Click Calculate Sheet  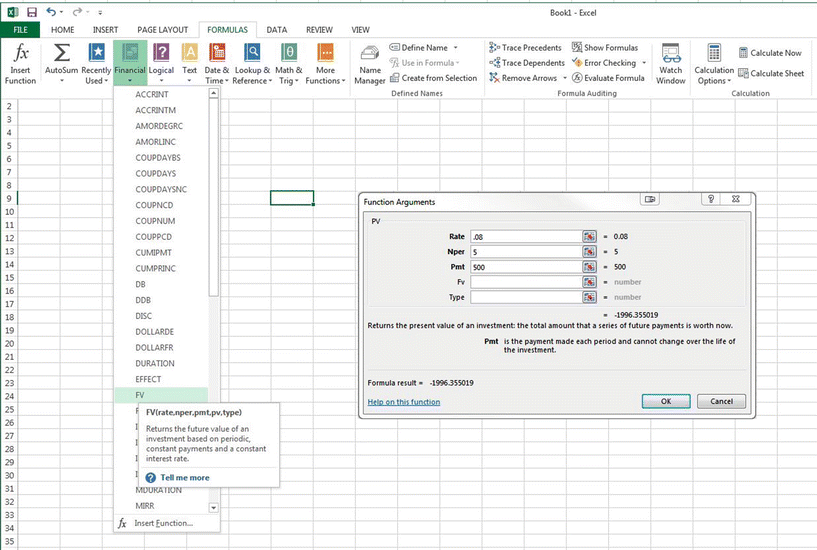click(771, 73)
